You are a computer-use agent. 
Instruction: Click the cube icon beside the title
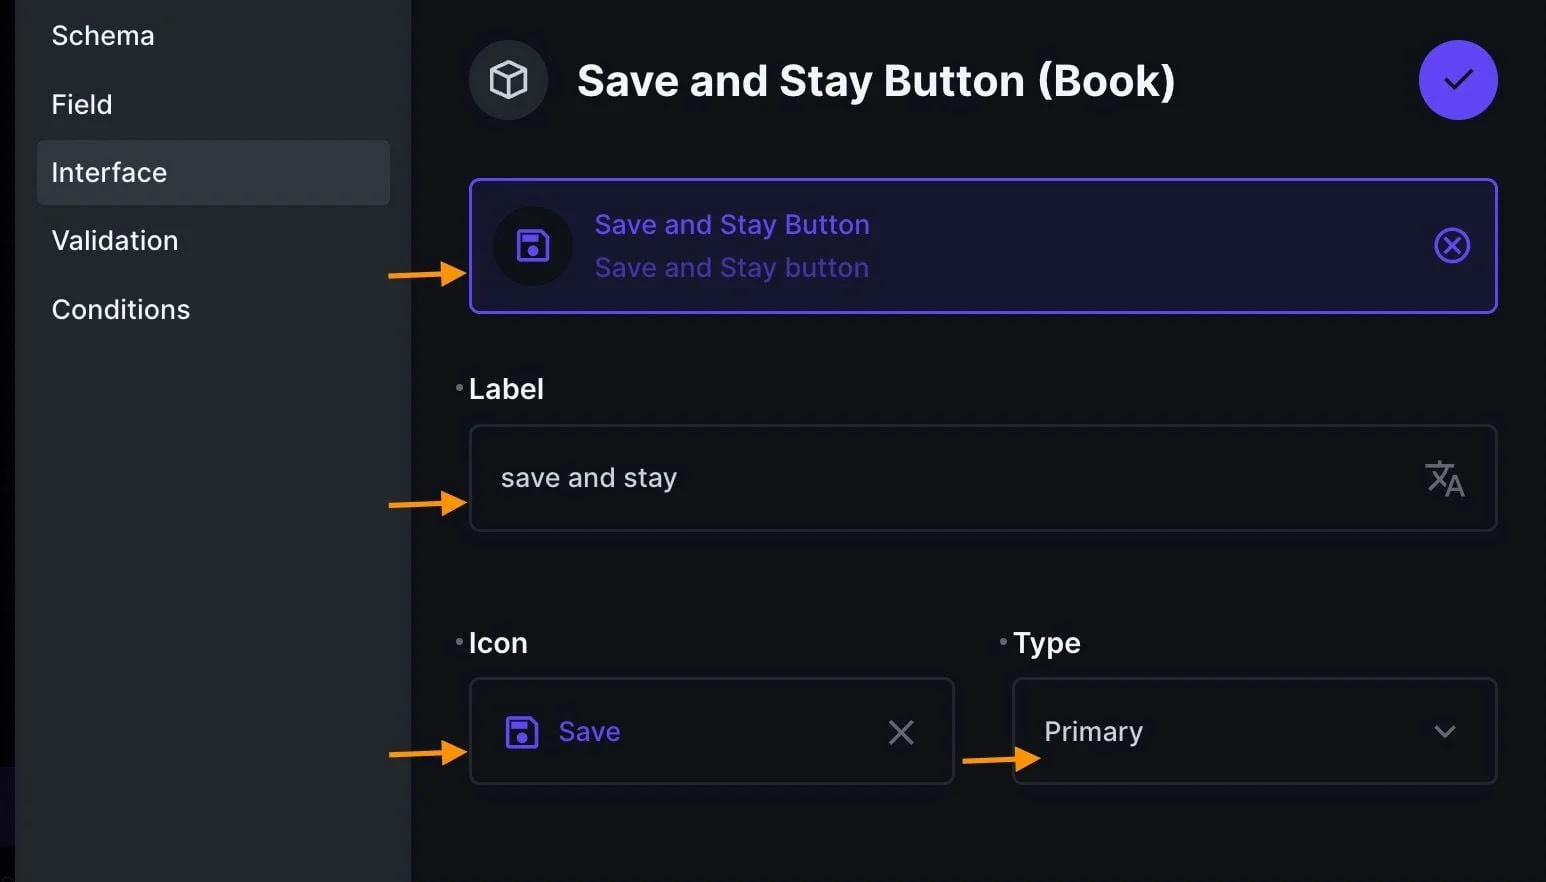[x=508, y=80]
